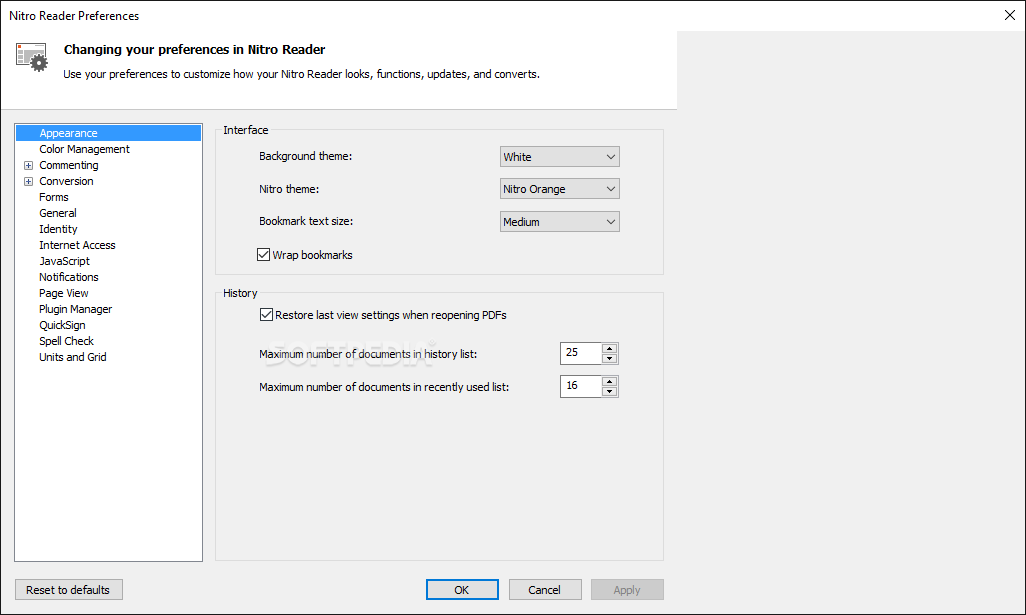Increase the history list document count

tap(610, 349)
